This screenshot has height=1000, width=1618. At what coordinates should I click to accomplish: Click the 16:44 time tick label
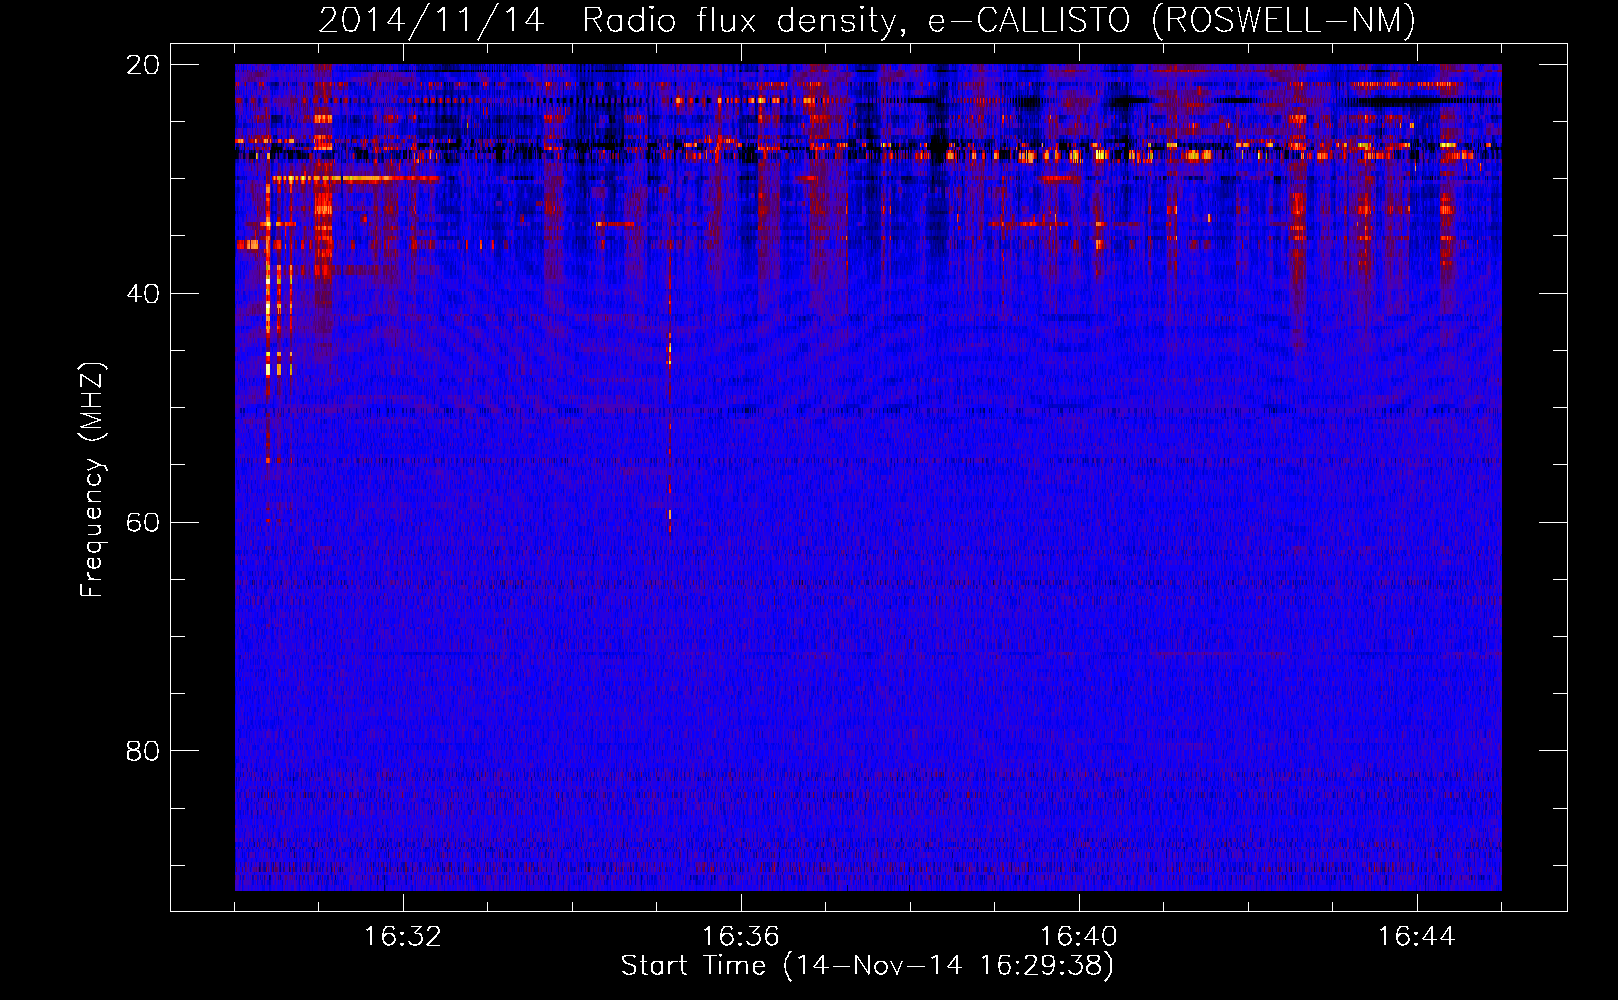[1417, 937]
